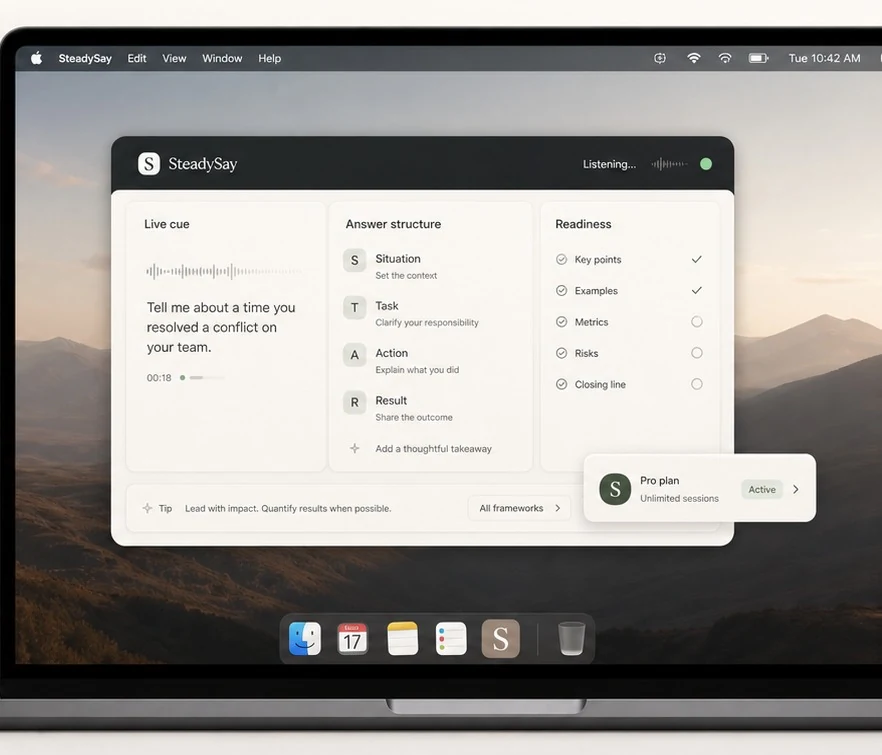Click the Listening... status text
Image resolution: width=882 pixels, height=755 pixels.
click(609, 164)
